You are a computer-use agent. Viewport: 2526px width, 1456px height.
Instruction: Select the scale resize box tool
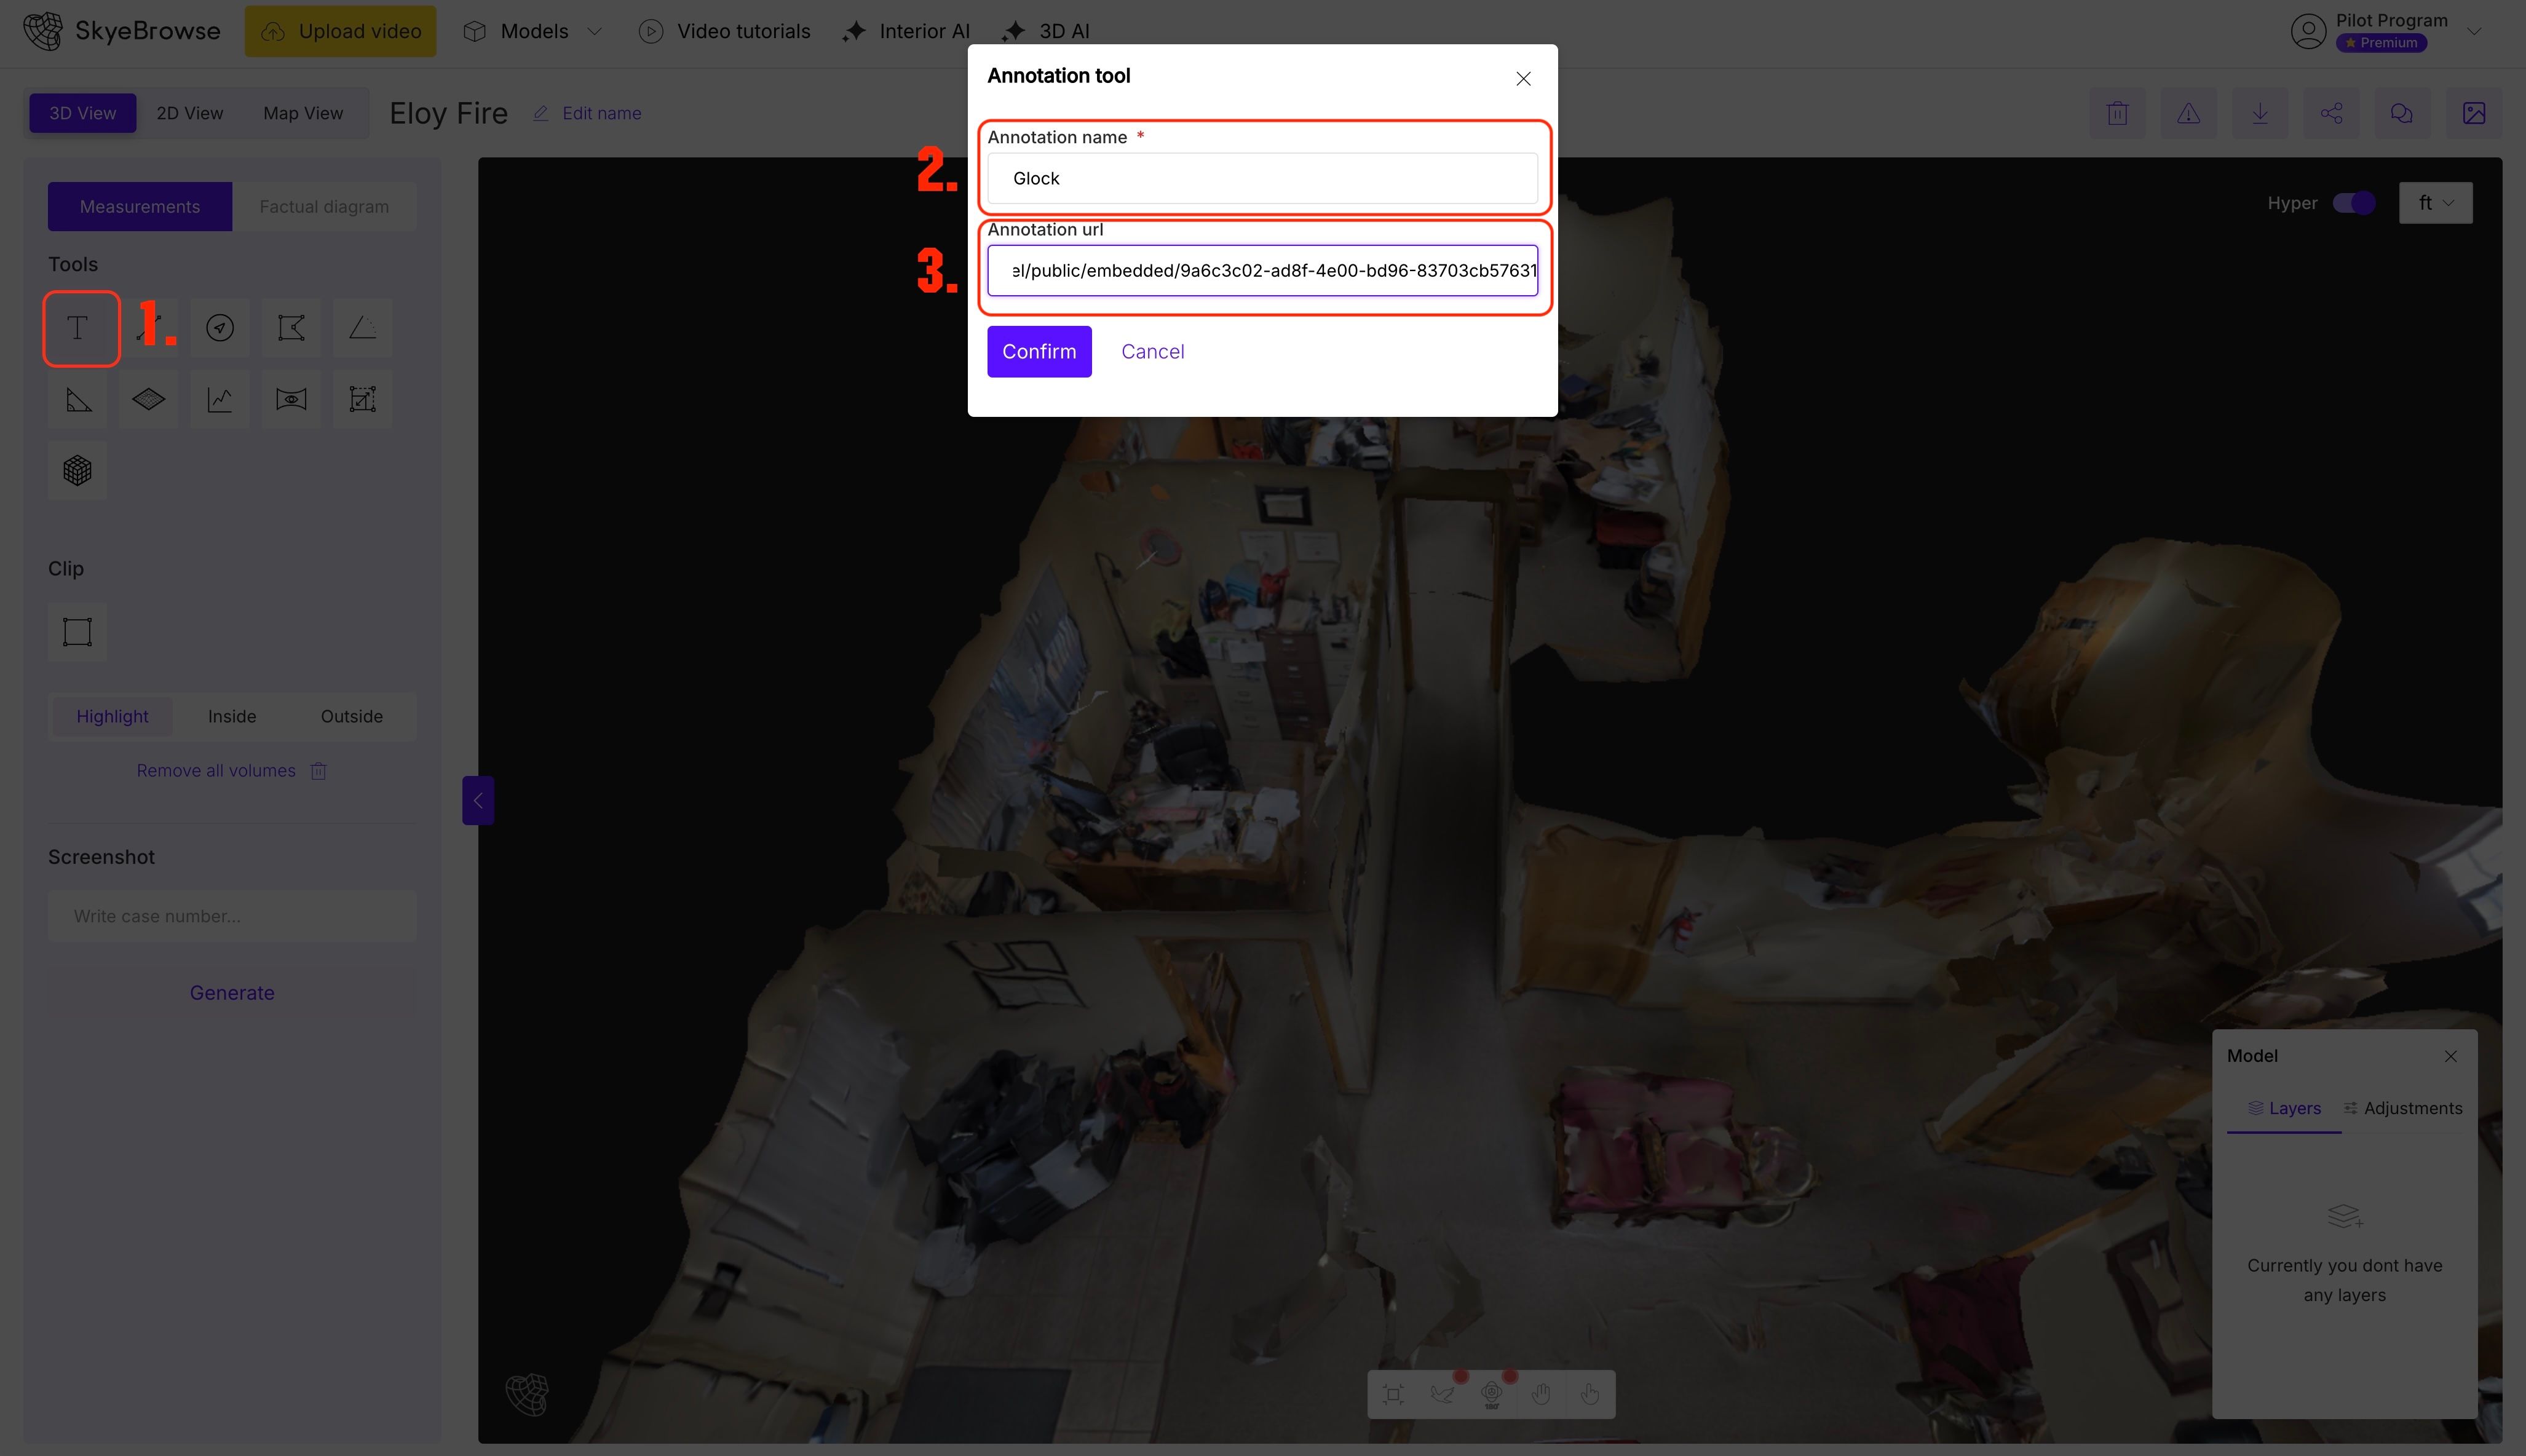(x=362, y=400)
